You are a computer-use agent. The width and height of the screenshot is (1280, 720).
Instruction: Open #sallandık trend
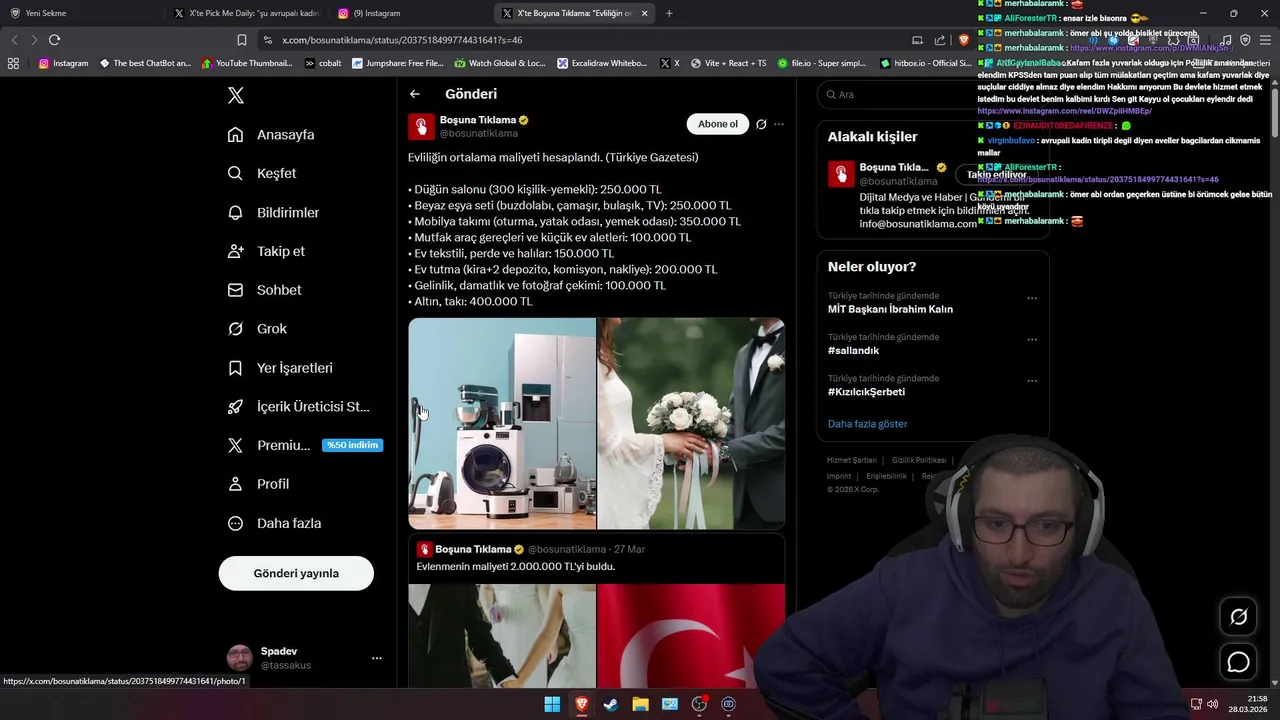(853, 351)
